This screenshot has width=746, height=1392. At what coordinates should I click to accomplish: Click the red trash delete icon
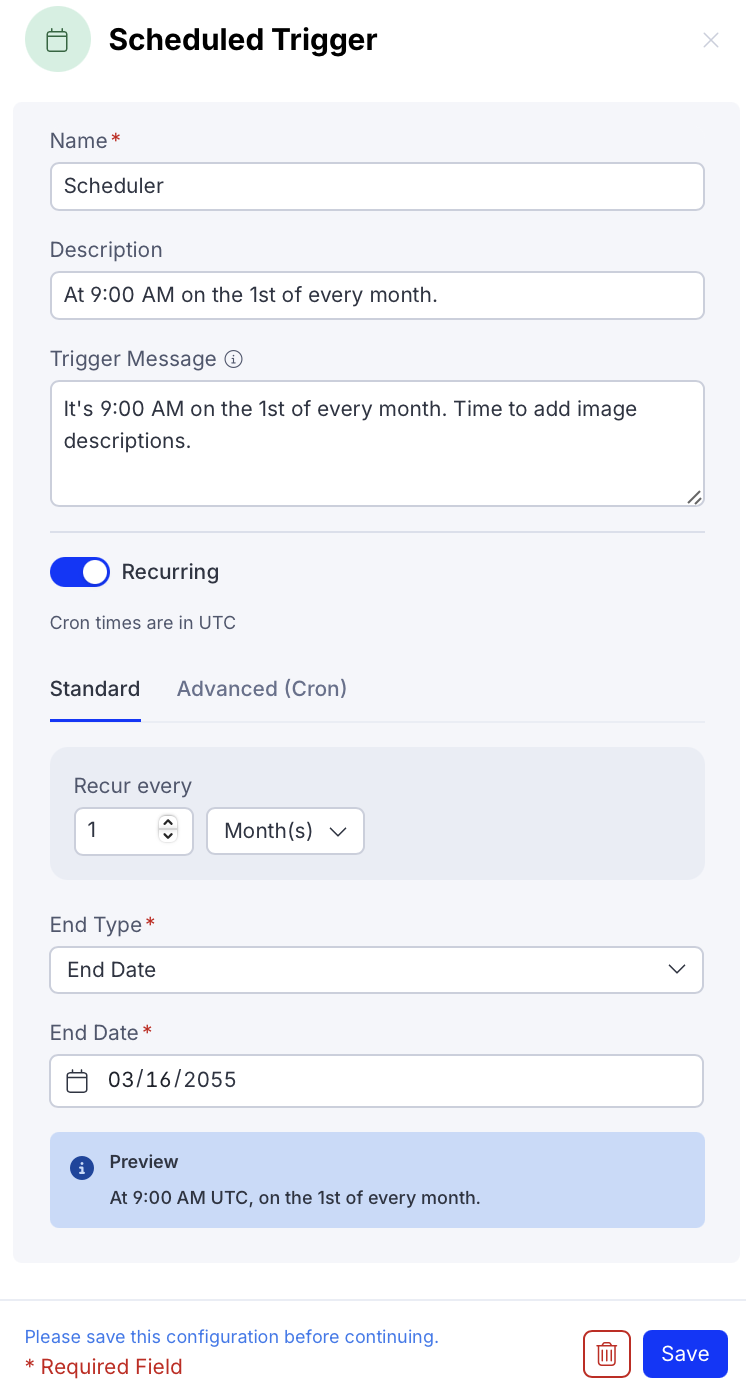click(x=606, y=1354)
